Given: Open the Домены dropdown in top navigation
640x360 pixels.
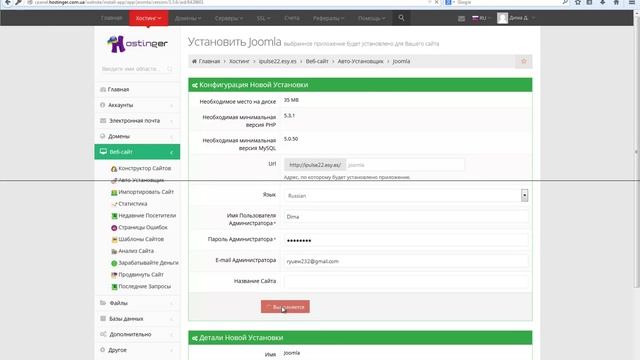Looking at the screenshot, I should [x=188, y=18].
